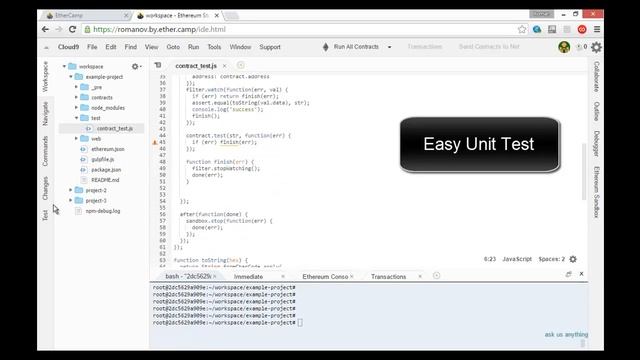Screen dimensions: 640x360
Task: Maximize the console panel icon
Action: pos(569,274)
